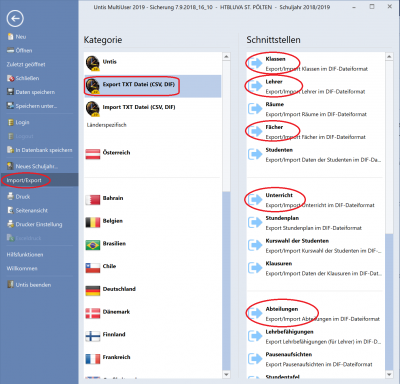Screen dimensions: 400x384
Task: Click Schnittstellen list scroll-up arrow
Action: [x=389, y=56]
